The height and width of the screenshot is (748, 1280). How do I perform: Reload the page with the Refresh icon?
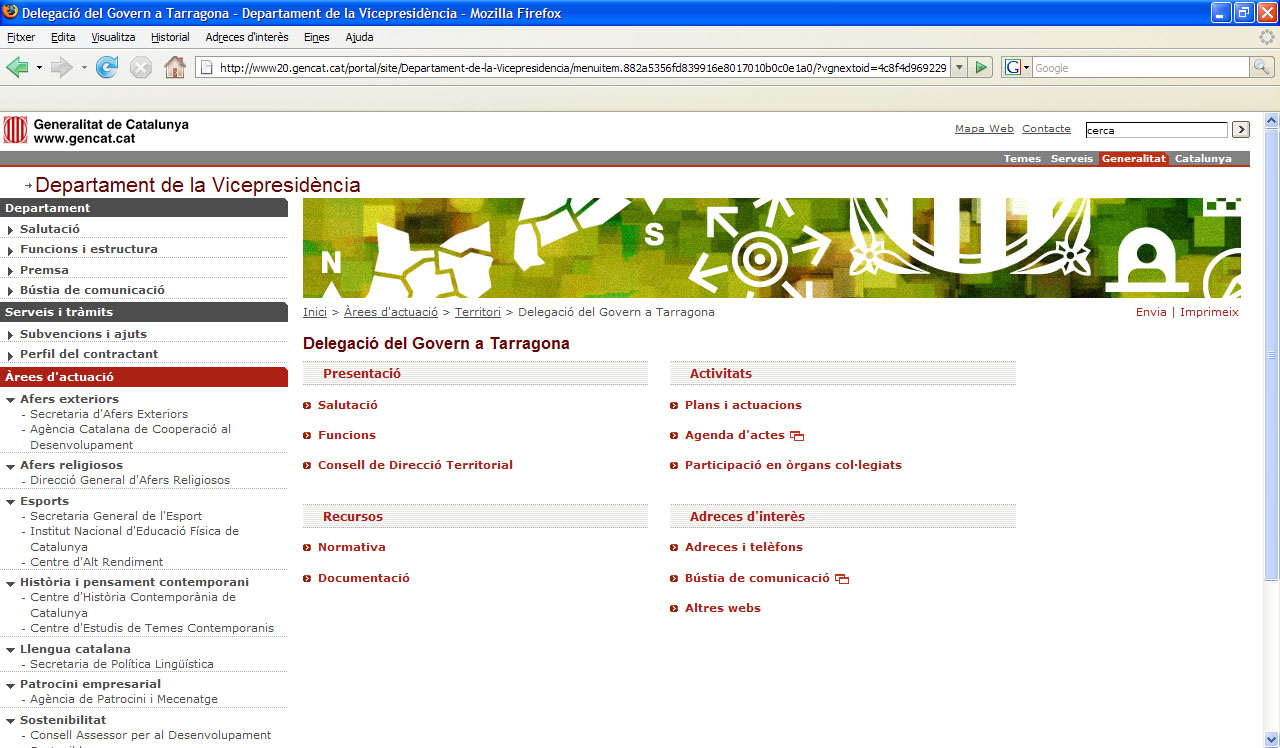click(106, 68)
